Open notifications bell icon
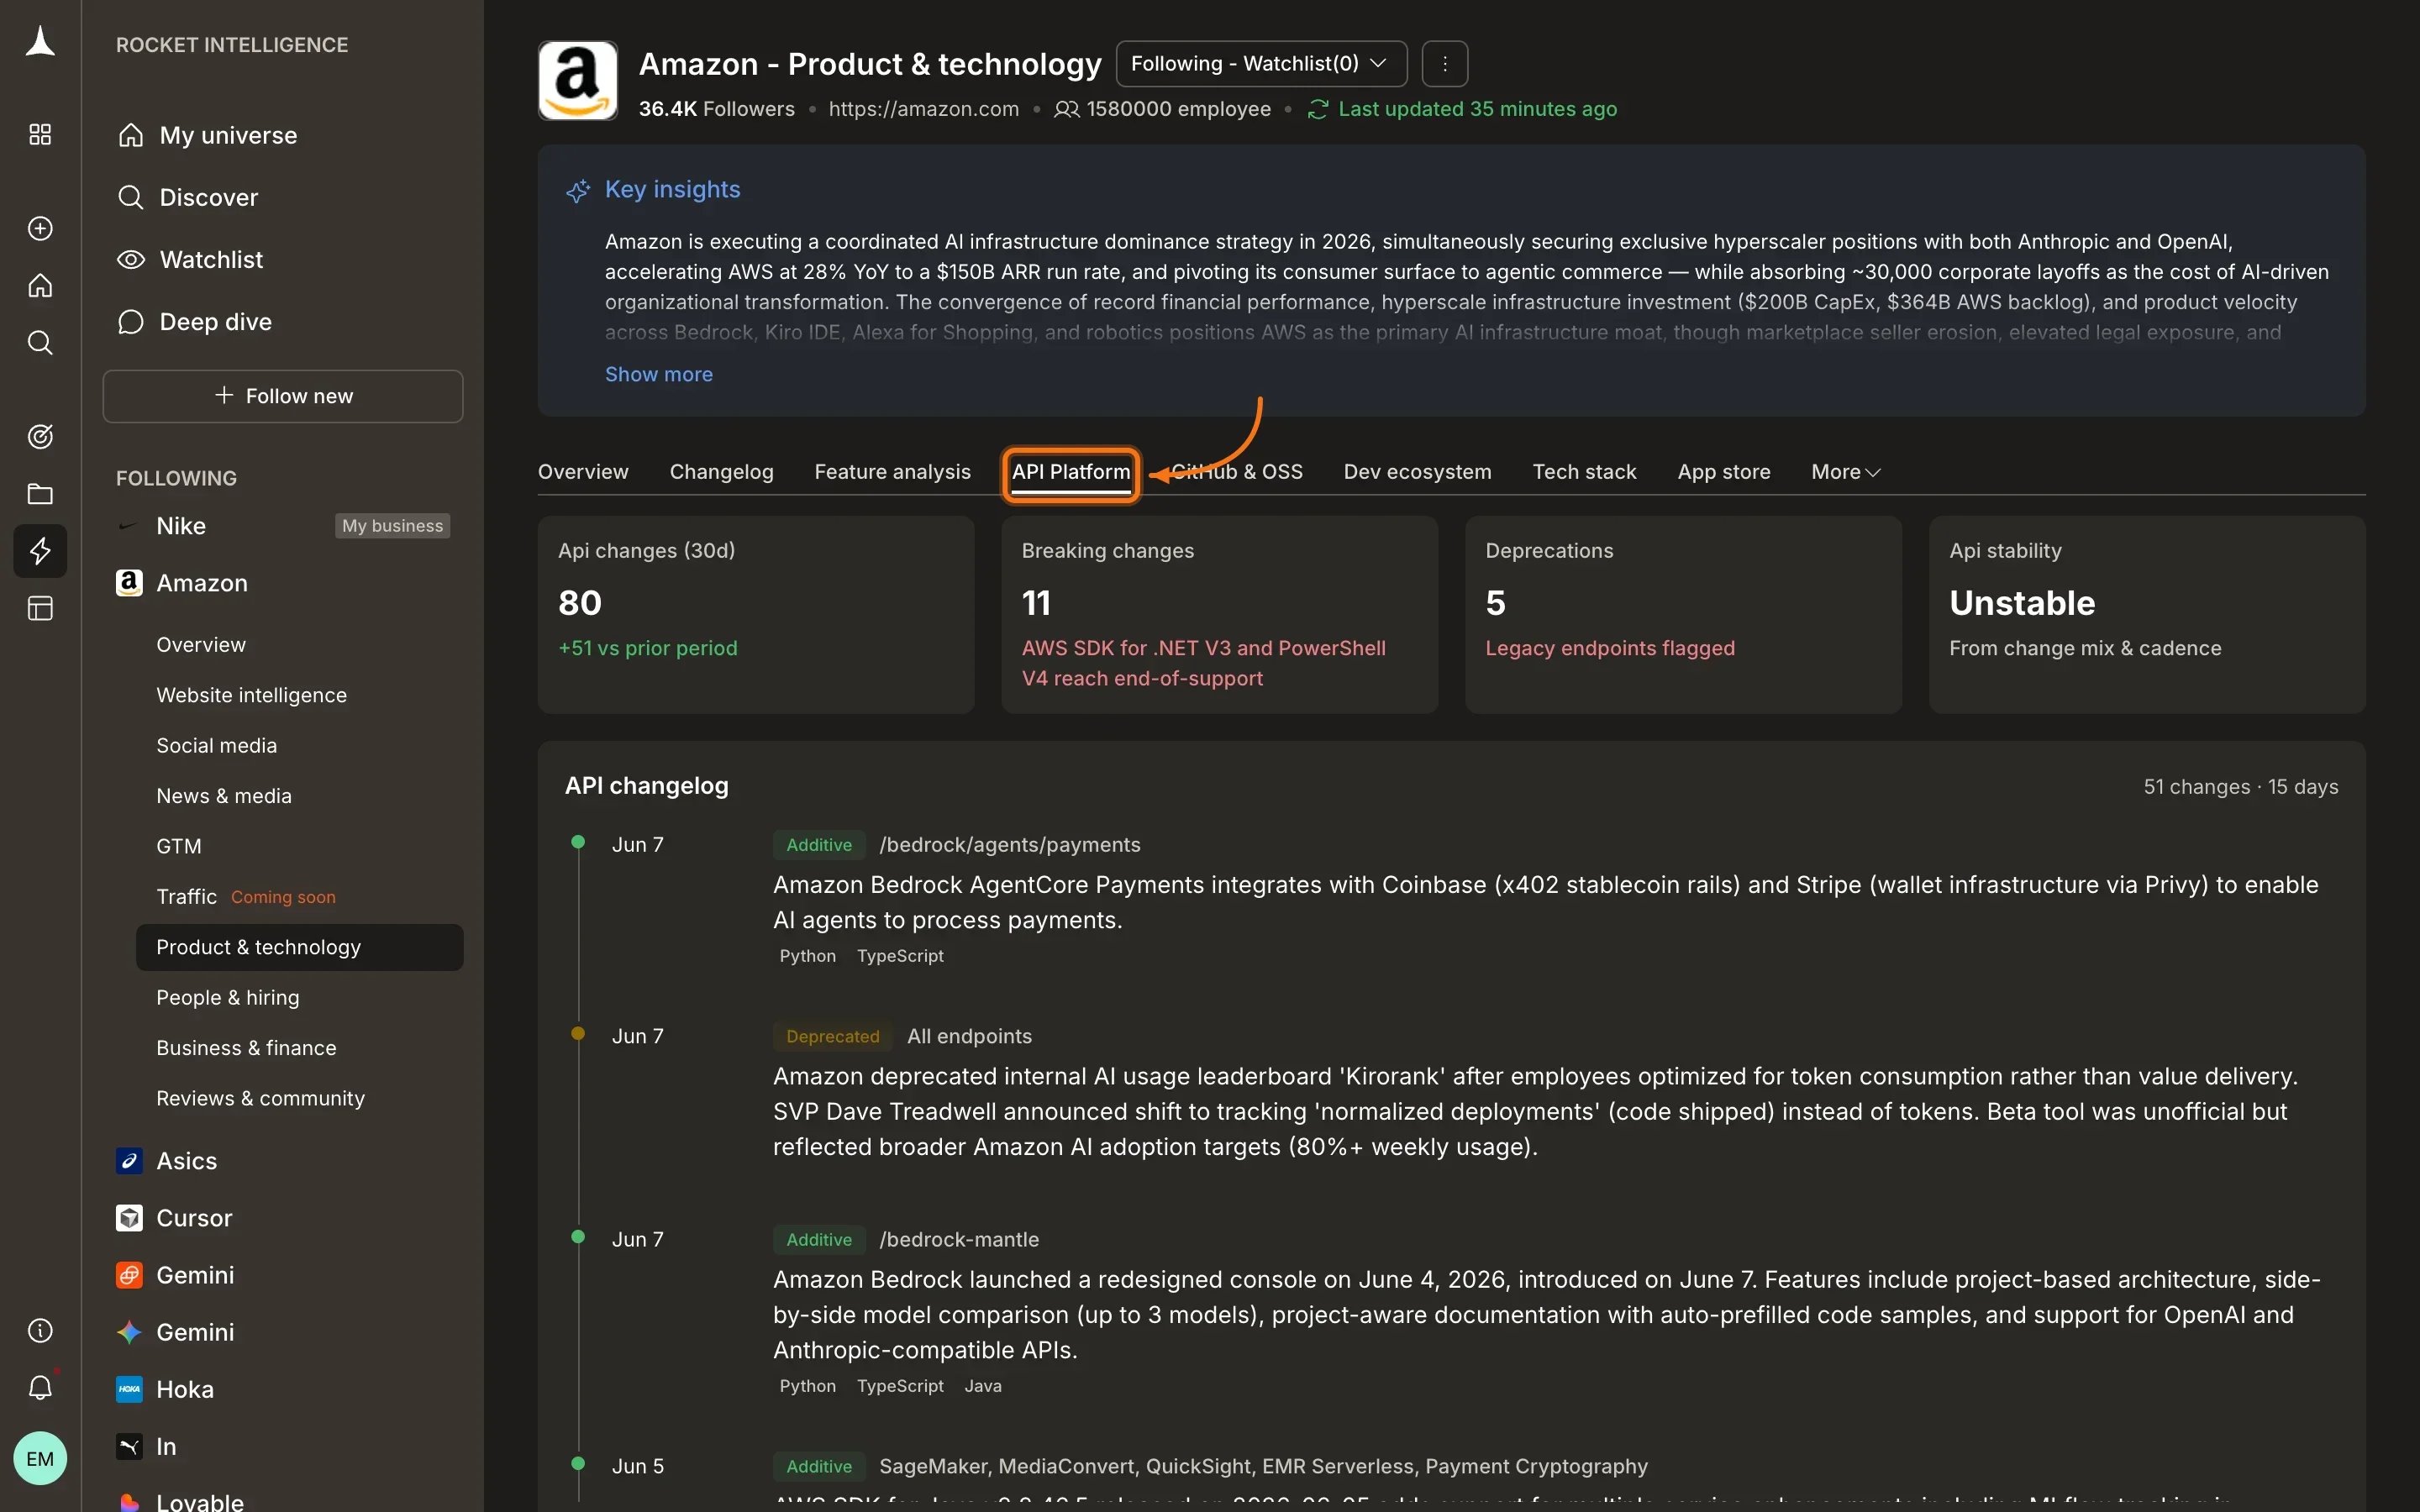The height and width of the screenshot is (1512, 2420). coord(40,1387)
